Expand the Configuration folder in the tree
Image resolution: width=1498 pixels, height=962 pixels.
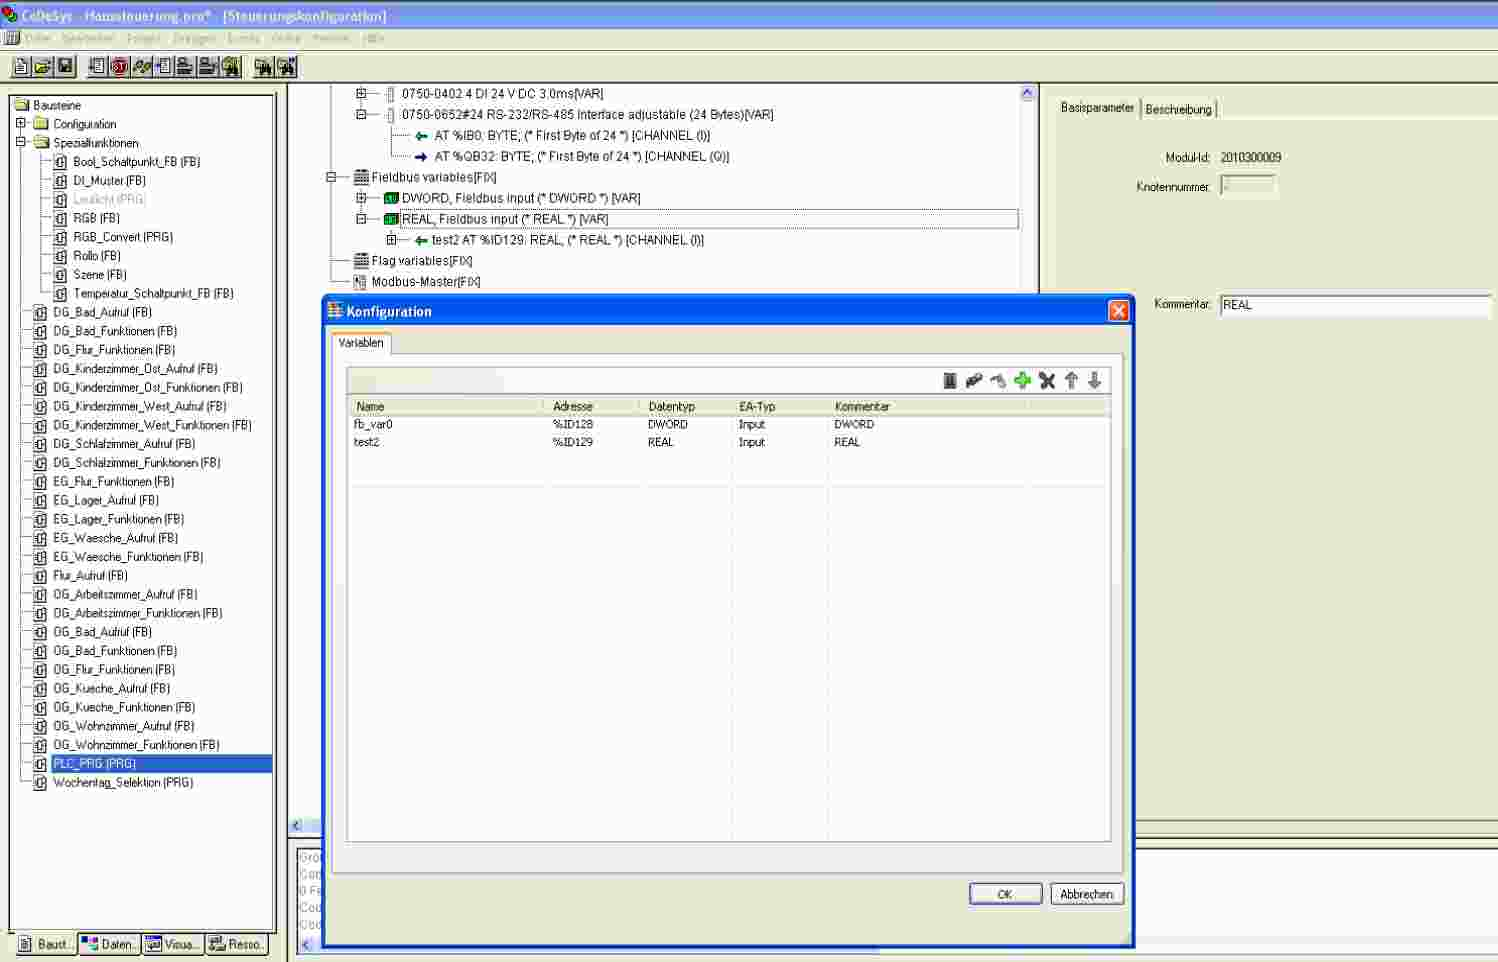21,124
